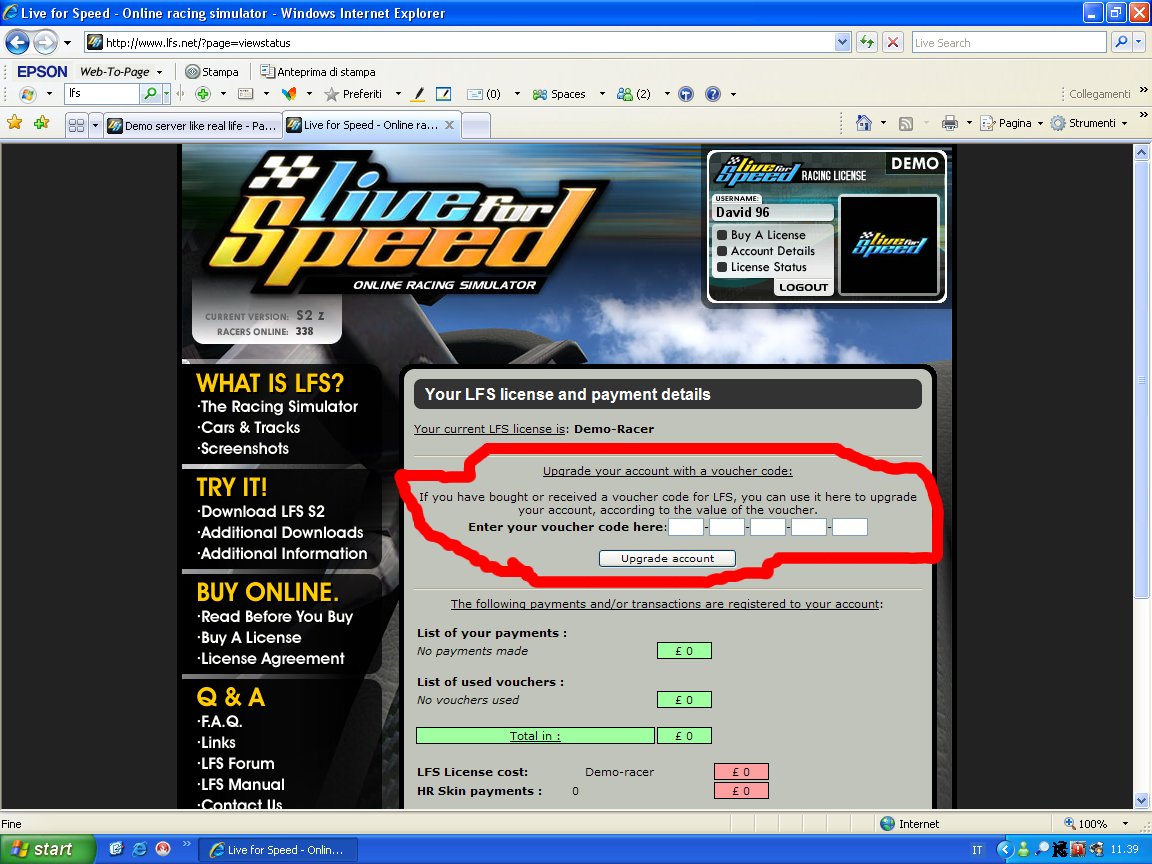Open Favorites Center with the yellow star
Viewport: 1152px width, 864px height.
15,123
